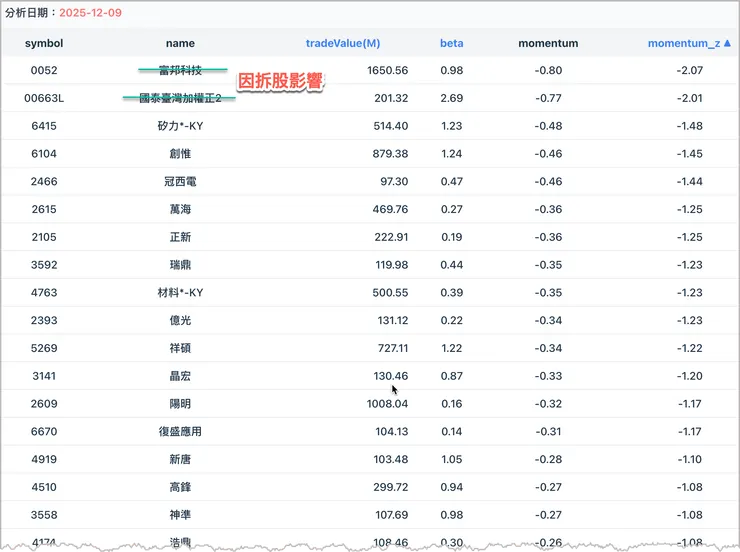
Task: Select symbol 2615
Action: 44,209
